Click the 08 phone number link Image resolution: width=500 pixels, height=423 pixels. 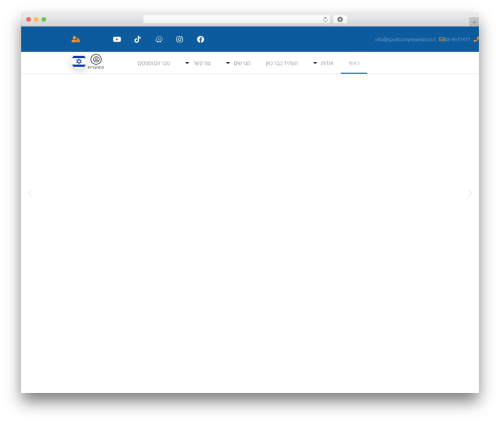click(x=458, y=39)
